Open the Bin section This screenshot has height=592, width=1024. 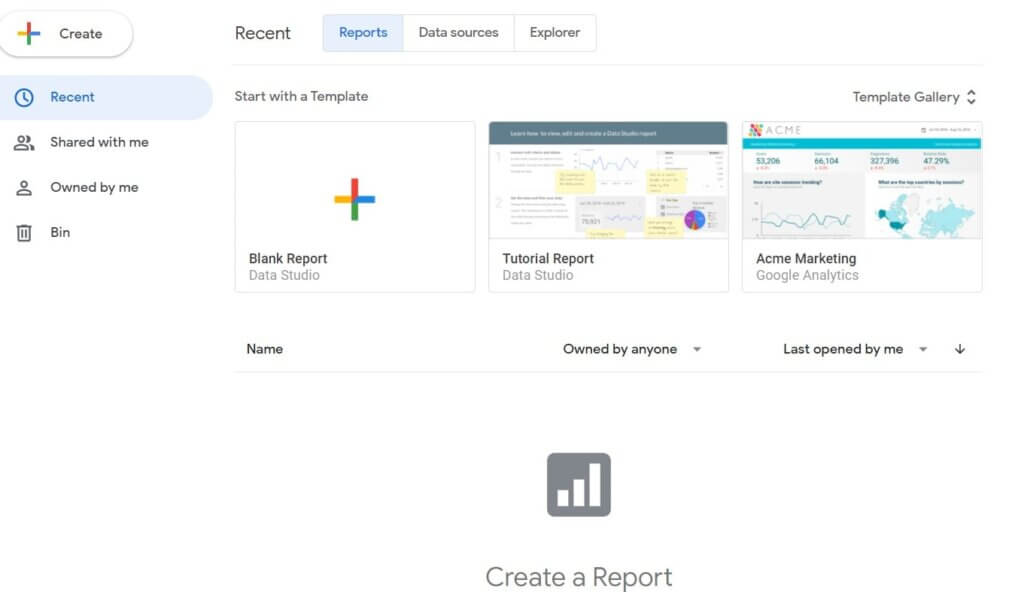(60, 233)
